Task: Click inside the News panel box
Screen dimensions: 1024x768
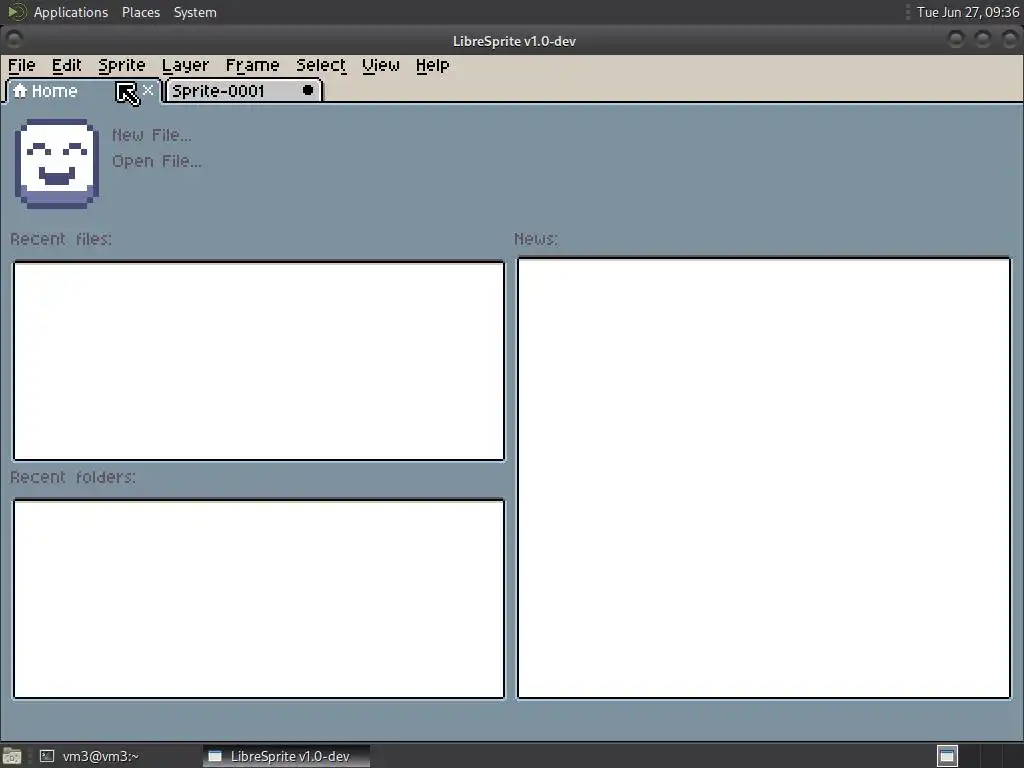Action: click(x=763, y=478)
